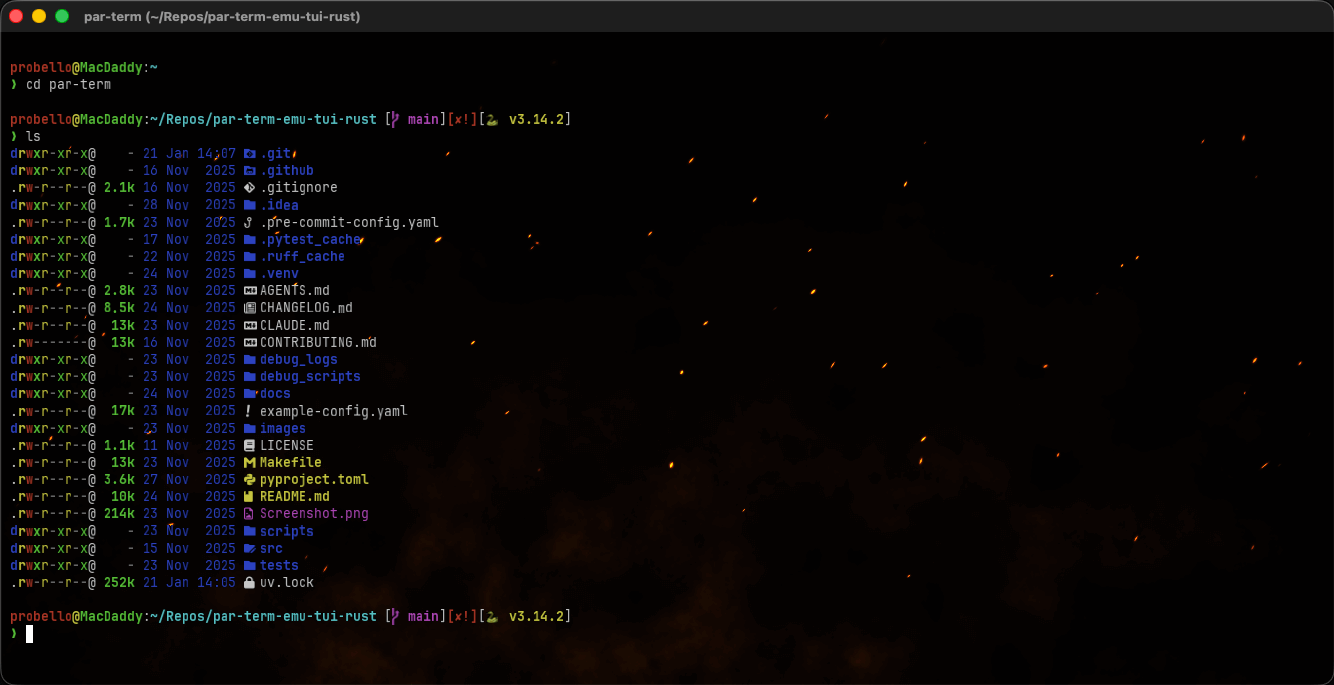Screen dimensions: 1334x685
Task: Click the src directory name
Action: tap(271, 548)
